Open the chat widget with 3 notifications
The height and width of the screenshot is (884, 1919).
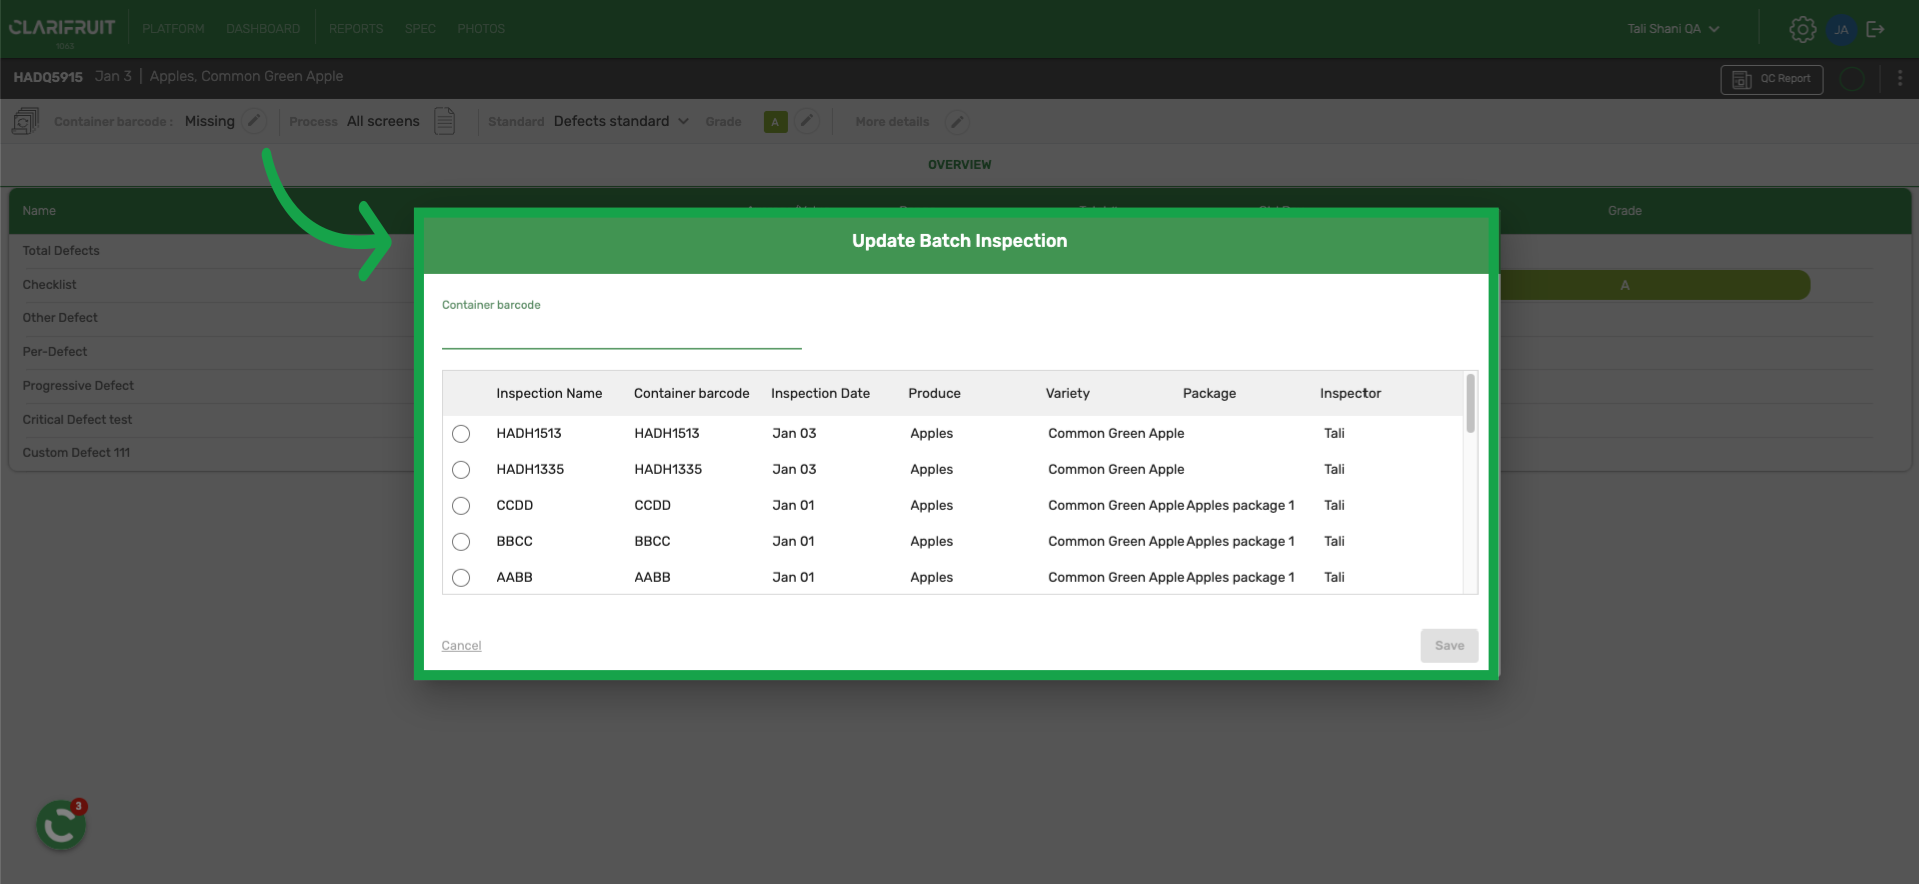[x=61, y=825]
